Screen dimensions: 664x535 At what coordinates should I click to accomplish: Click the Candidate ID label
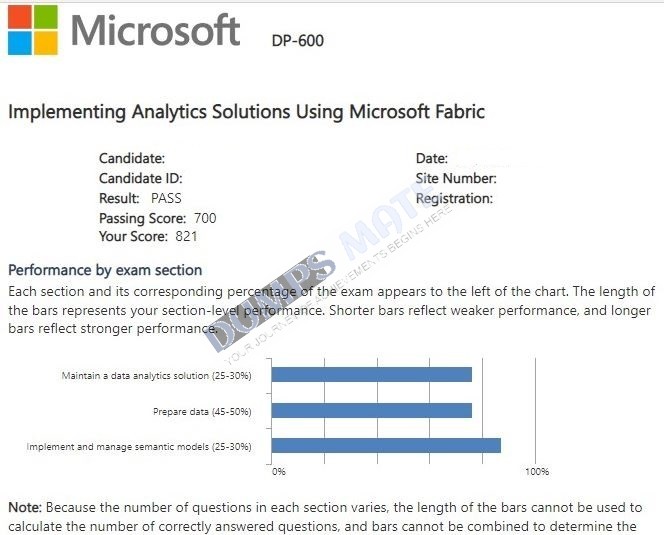coord(141,178)
